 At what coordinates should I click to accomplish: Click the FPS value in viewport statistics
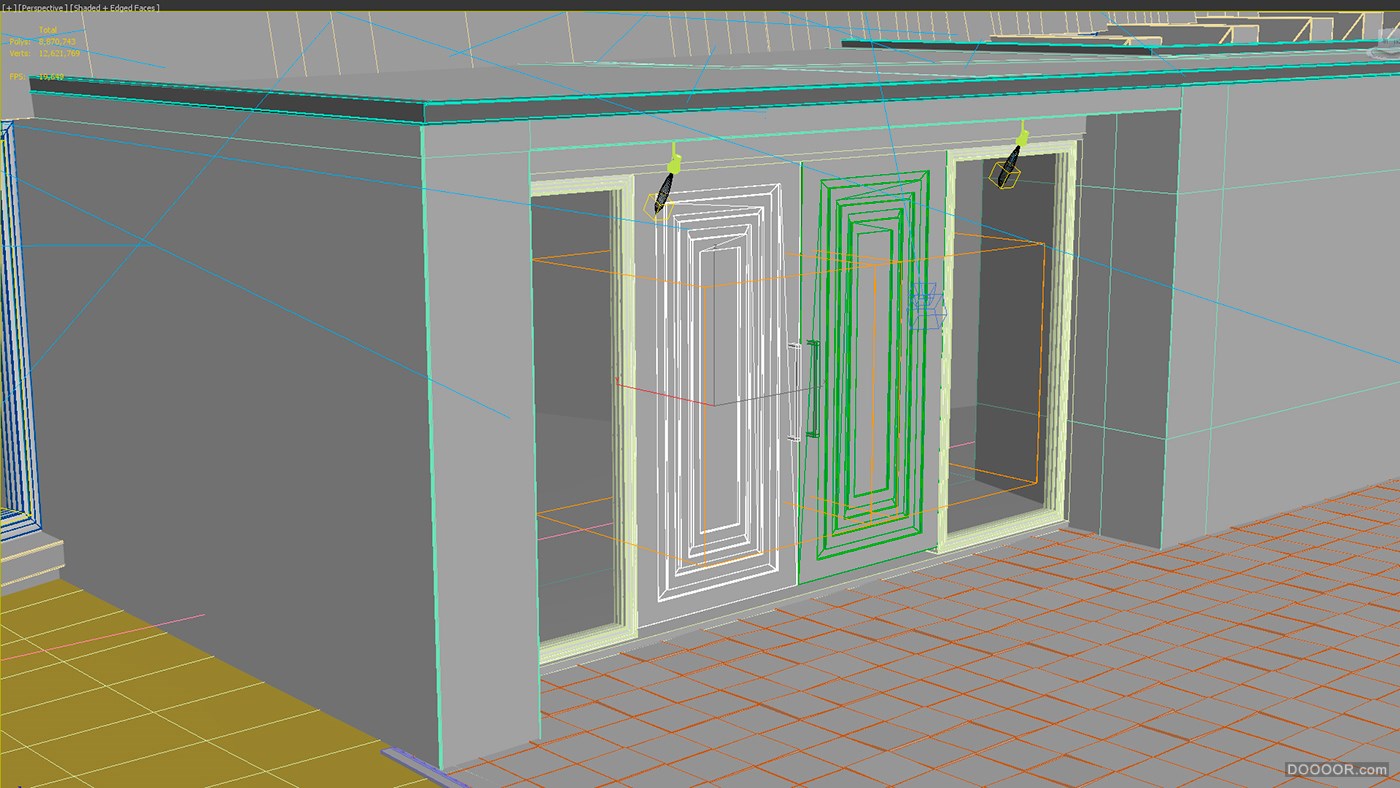(x=52, y=76)
